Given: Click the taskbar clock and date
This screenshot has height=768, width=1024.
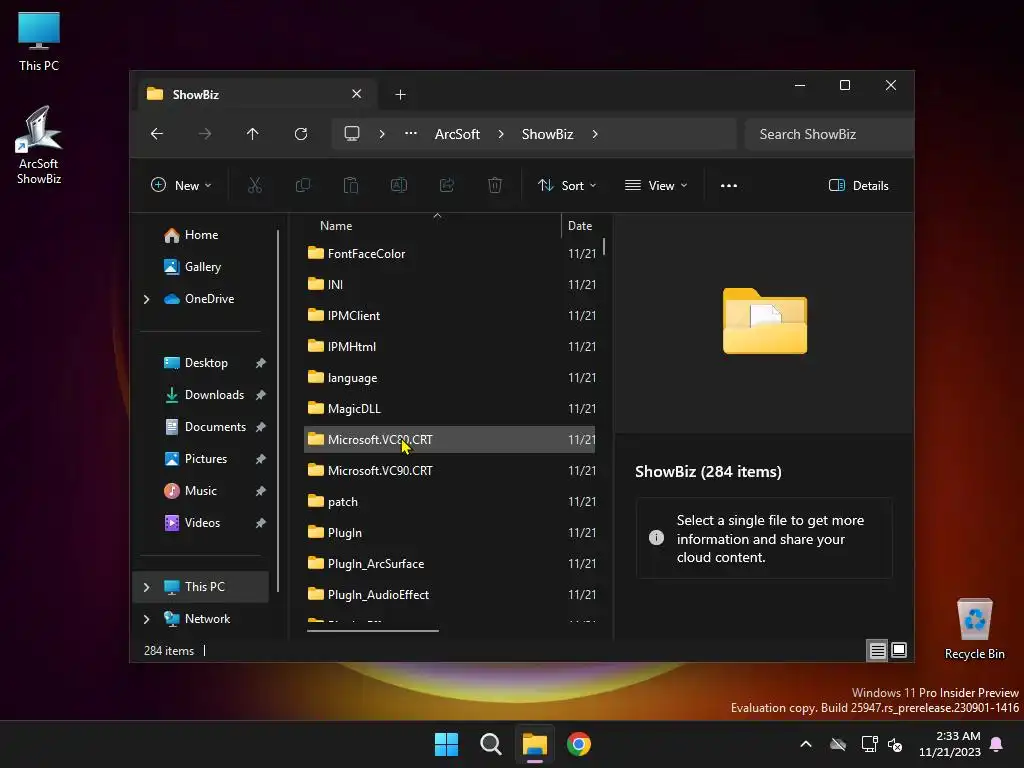Looking at the screenshot, I should point(950,744).
